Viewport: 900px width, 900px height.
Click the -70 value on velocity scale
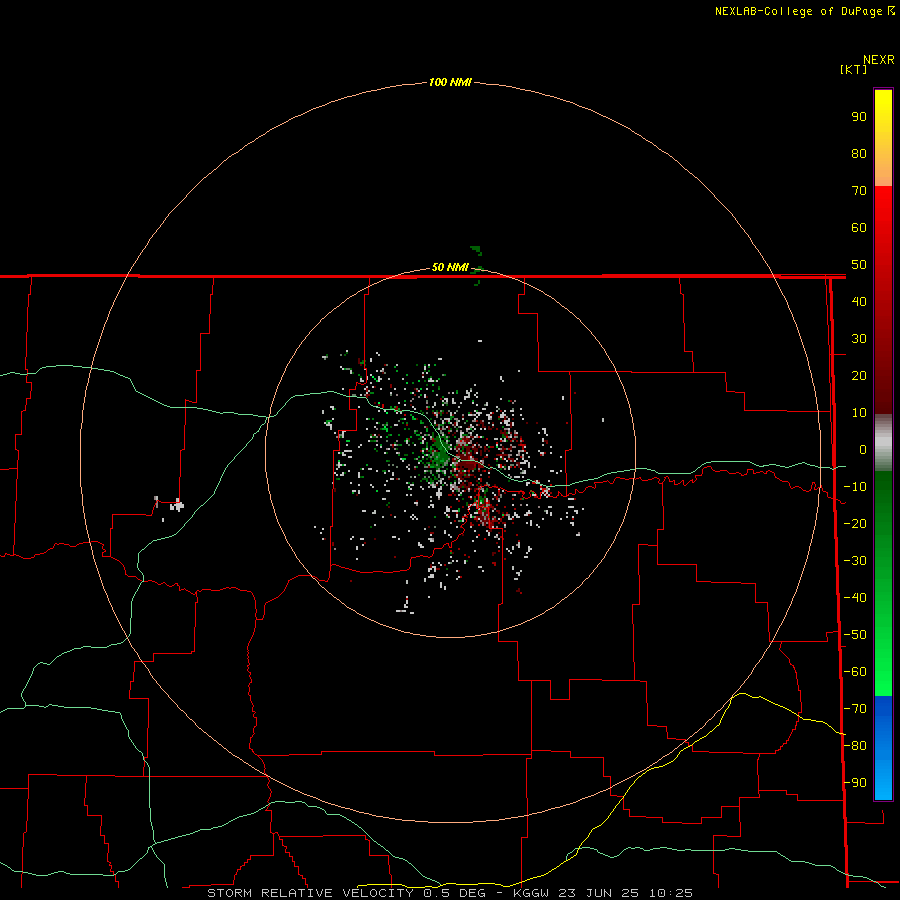click(x=855, y=709)
